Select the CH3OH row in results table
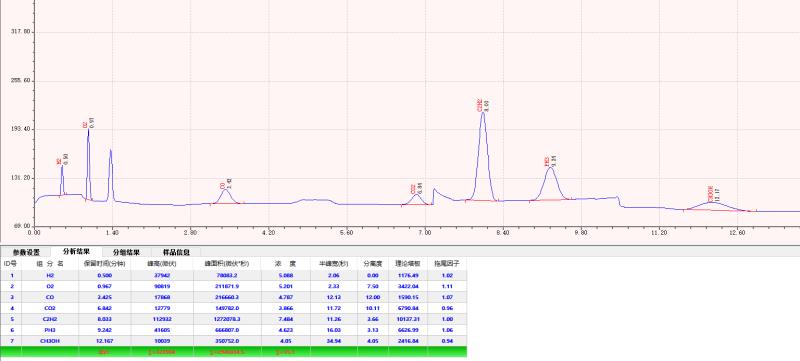This screenshot has height=361, width=800. click(233, 340)
